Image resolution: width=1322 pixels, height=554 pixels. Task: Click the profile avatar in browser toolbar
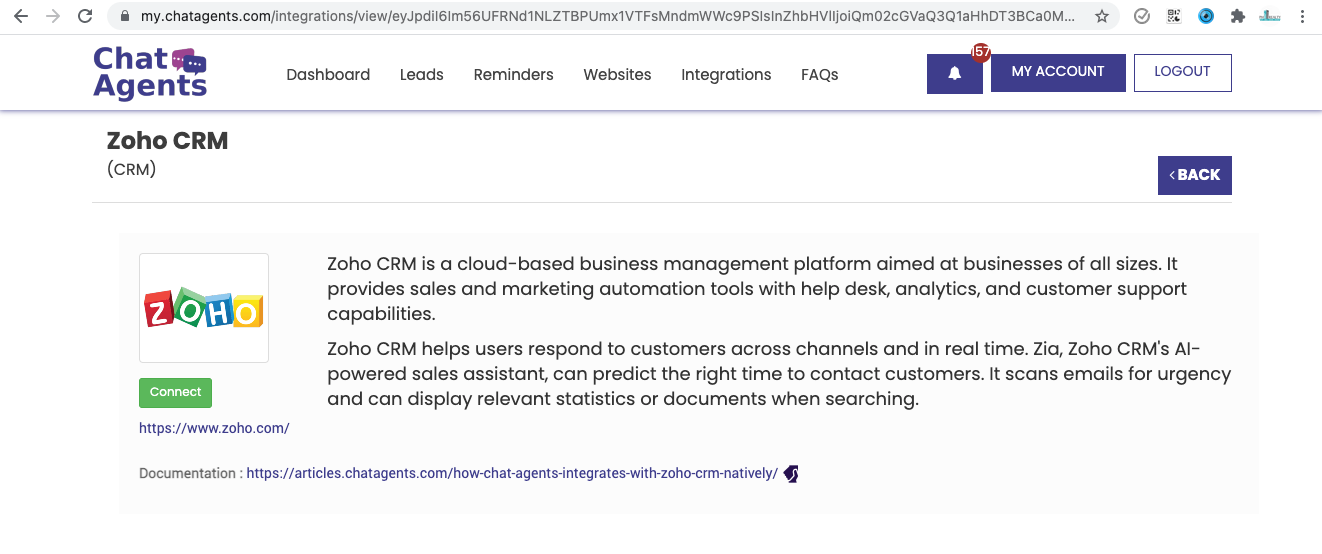coord(1270,16)
